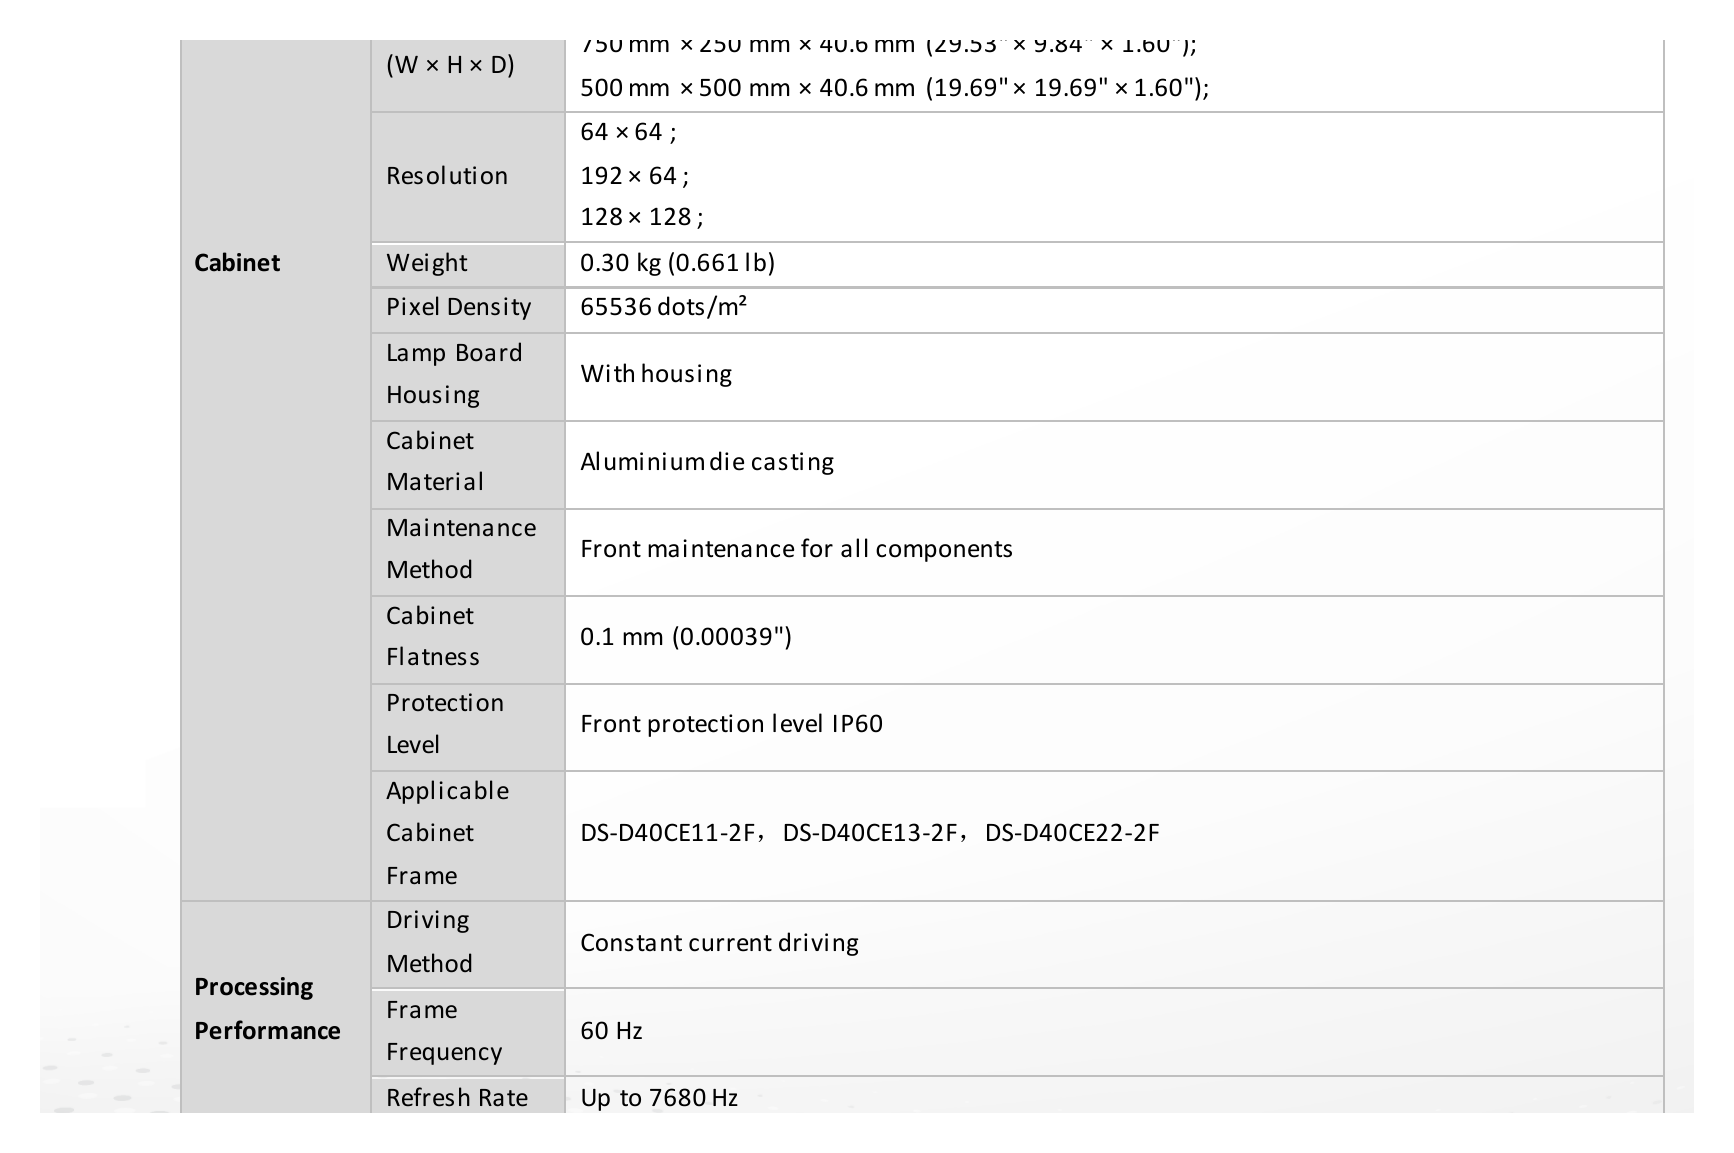Select the DS-D40CE13-2F model name
This screenshot has width=1734, height=1153.
click(x=870, y=833)
